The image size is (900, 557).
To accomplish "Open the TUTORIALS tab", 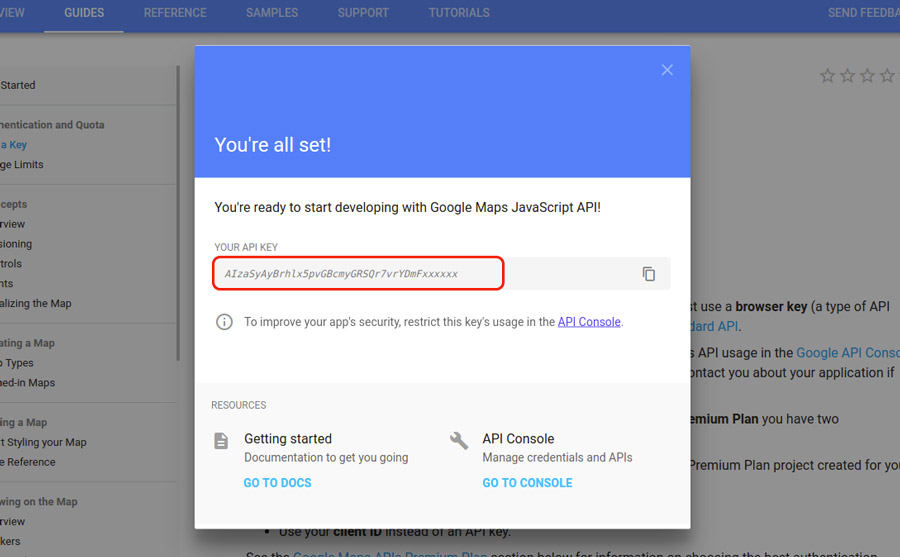I will [x=459, y=13].
